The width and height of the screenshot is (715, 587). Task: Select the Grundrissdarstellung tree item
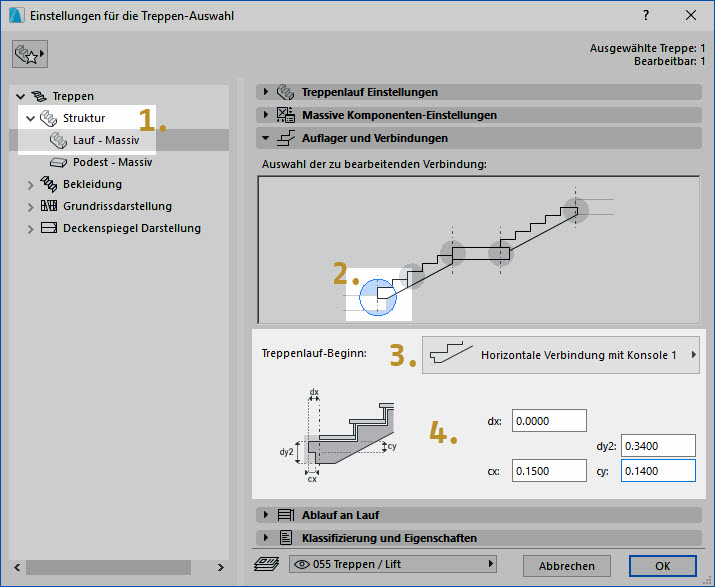click(117, 206)
